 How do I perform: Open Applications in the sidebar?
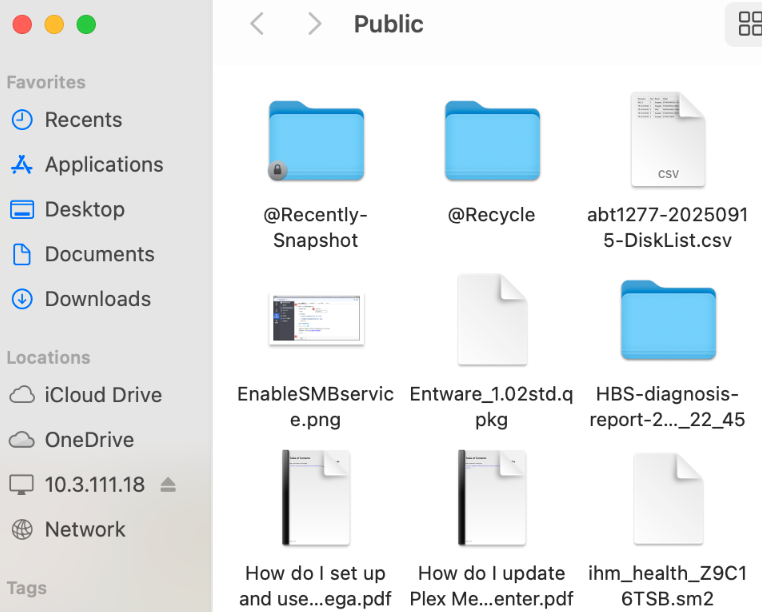[103, 165]
